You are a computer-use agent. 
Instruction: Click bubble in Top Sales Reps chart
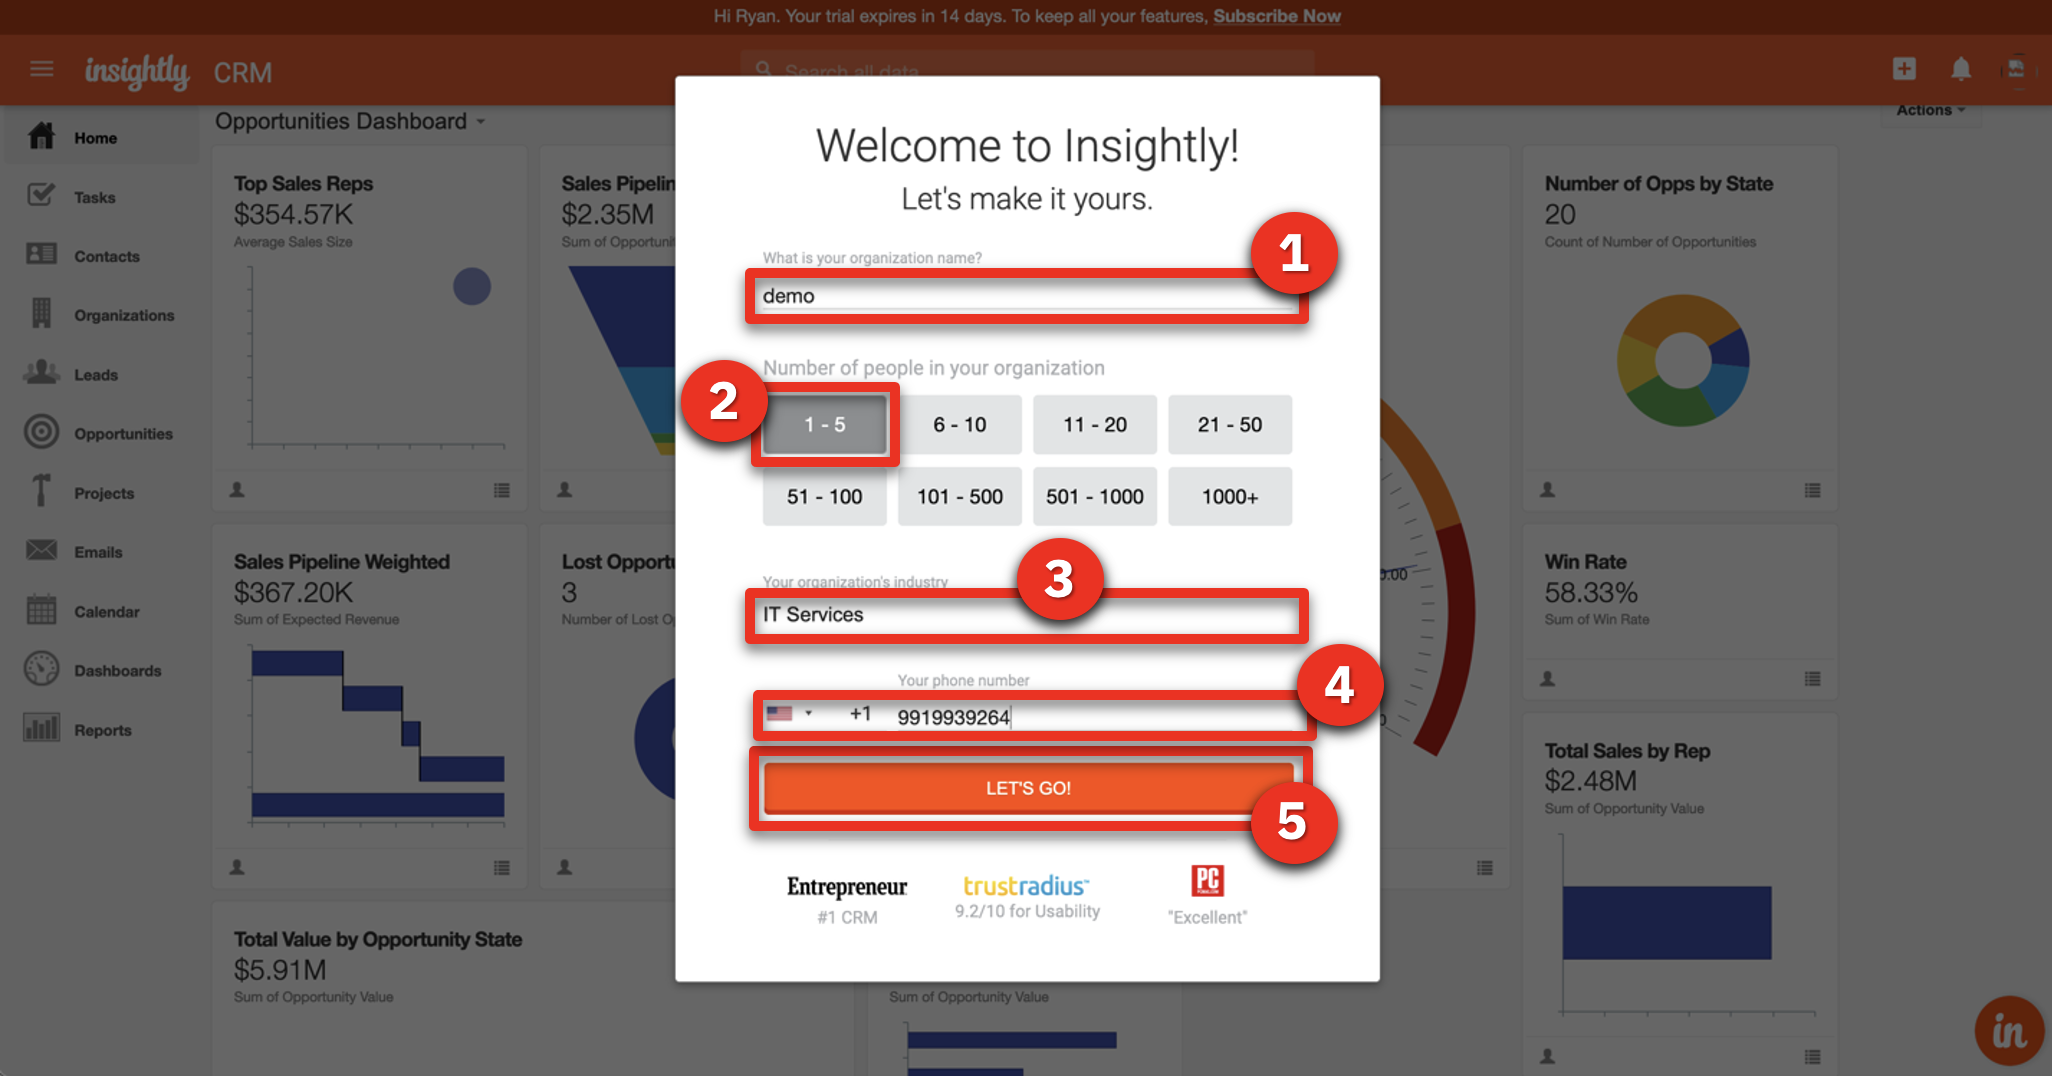tap(472, 287)
